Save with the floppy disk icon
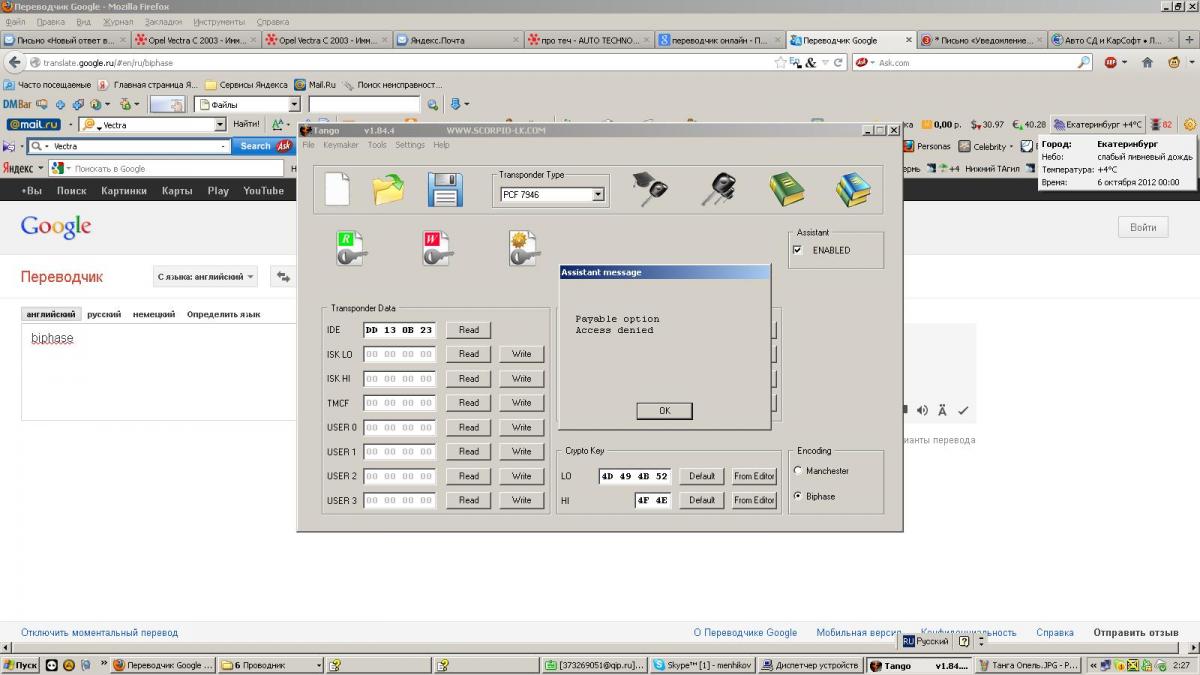This screenshot has height=675, width=1200. pyautogui.click(x=444, y=189)
